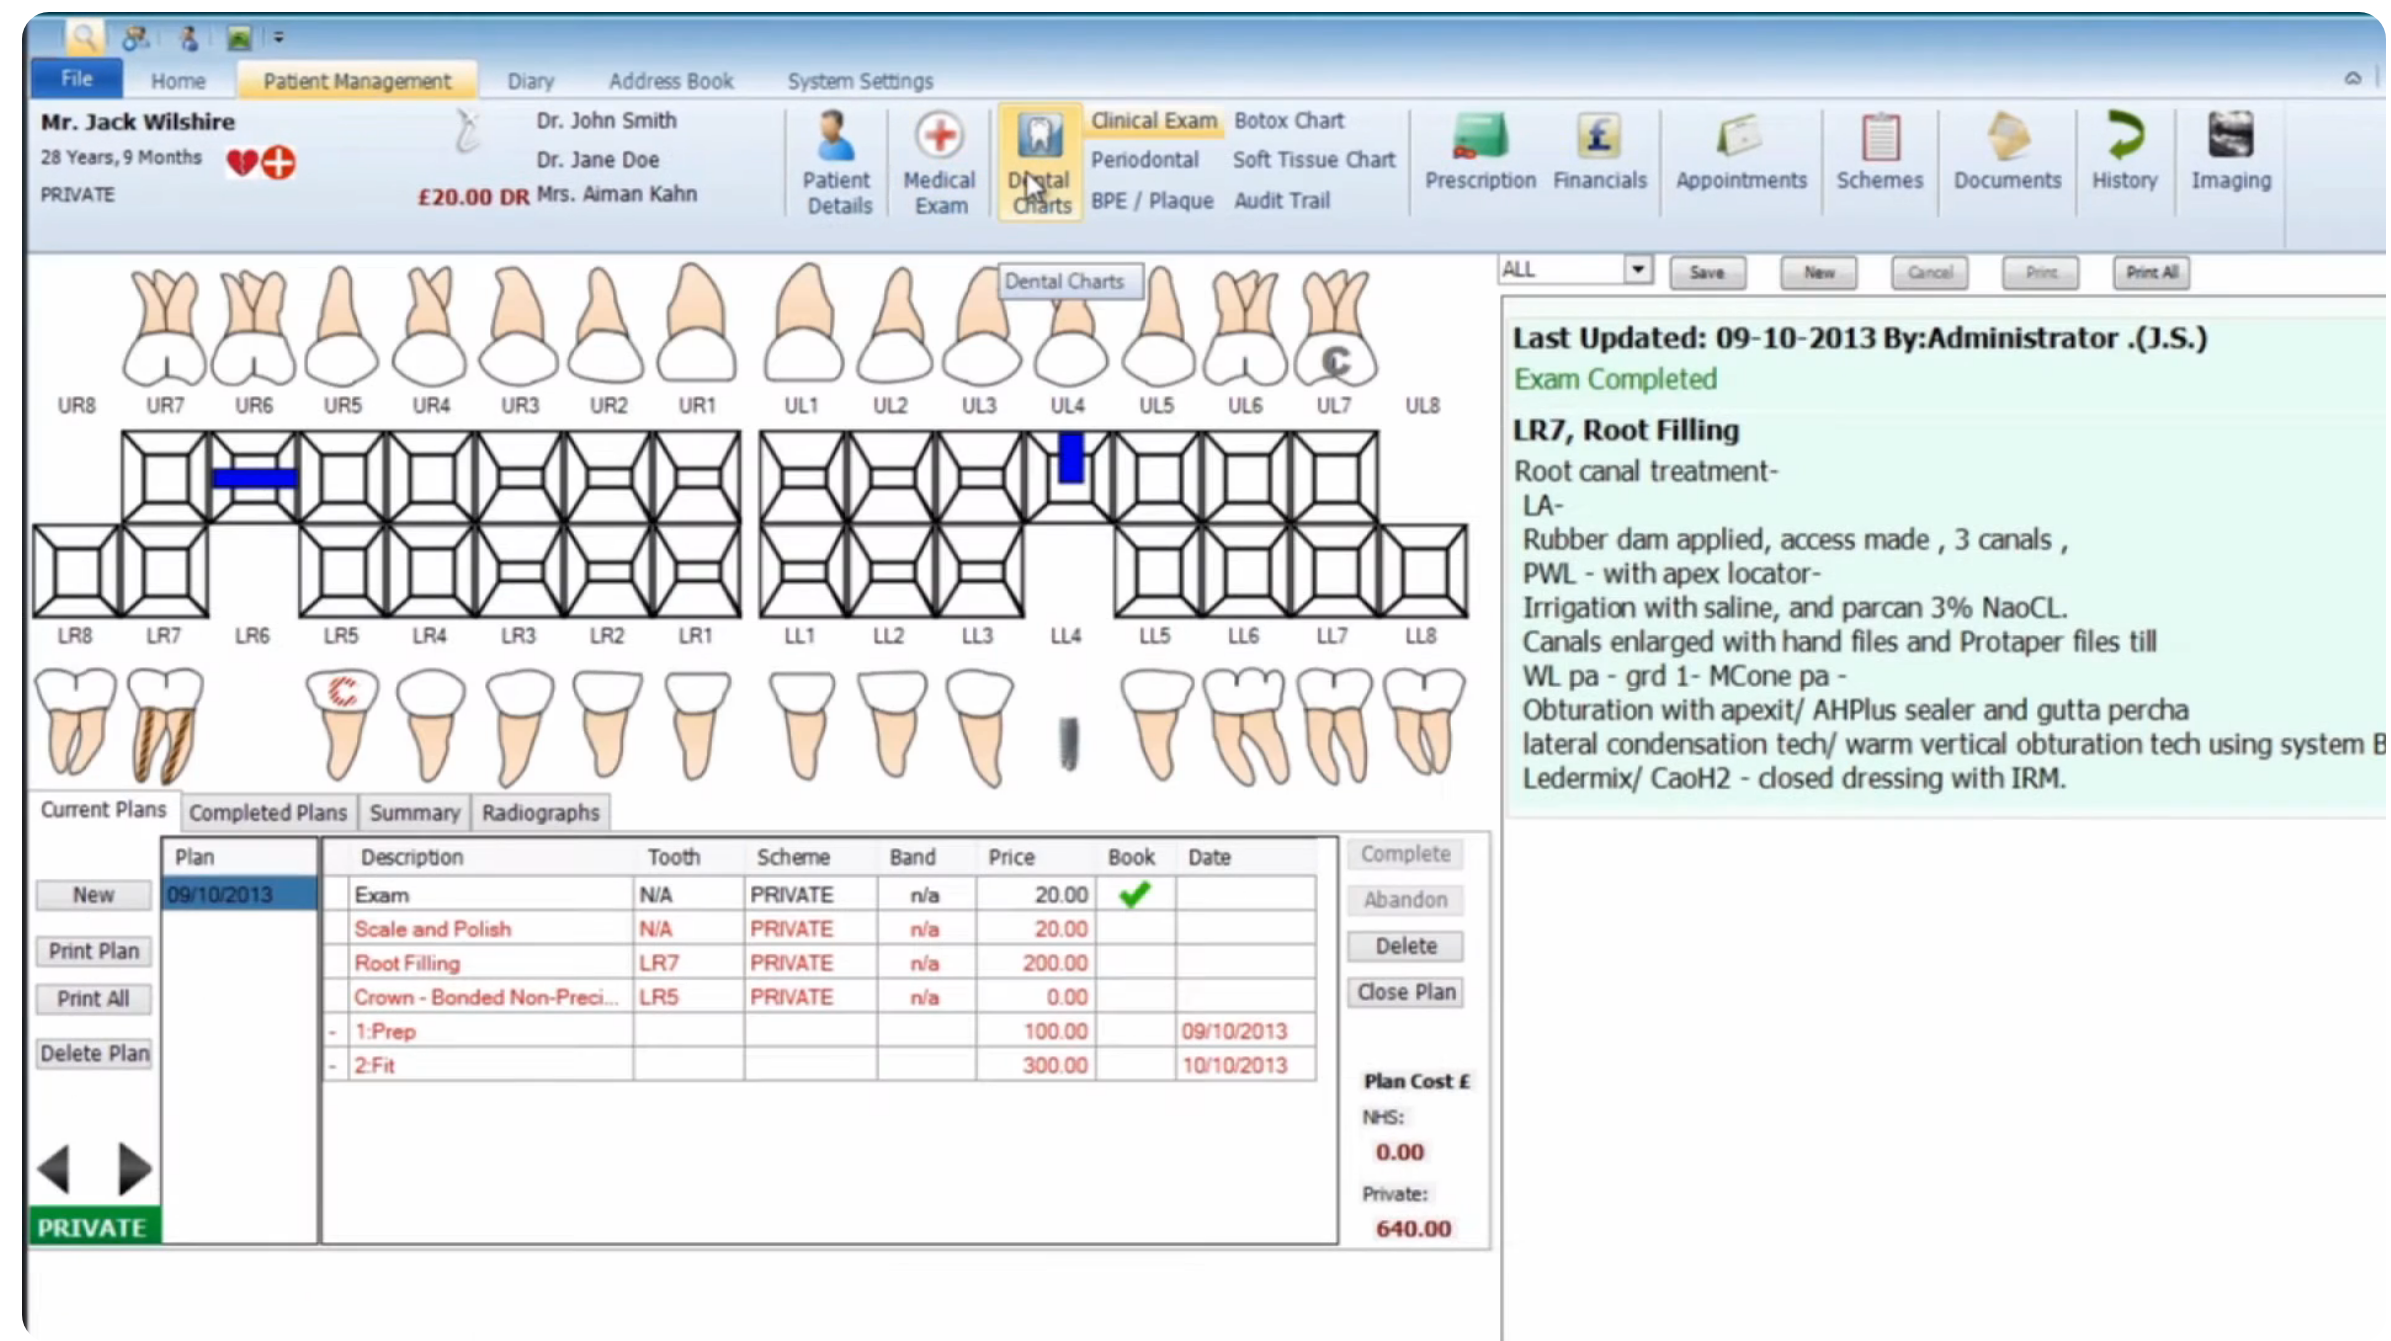Click the broken heart medical alert icon
Screen dimensions: 2391x1341
pyautogui.click(x=242, y=162)
